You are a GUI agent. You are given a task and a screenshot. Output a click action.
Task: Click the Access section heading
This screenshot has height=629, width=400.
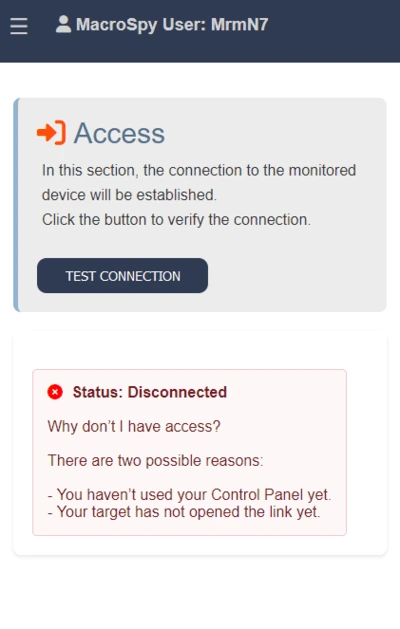tap(119, 133)
